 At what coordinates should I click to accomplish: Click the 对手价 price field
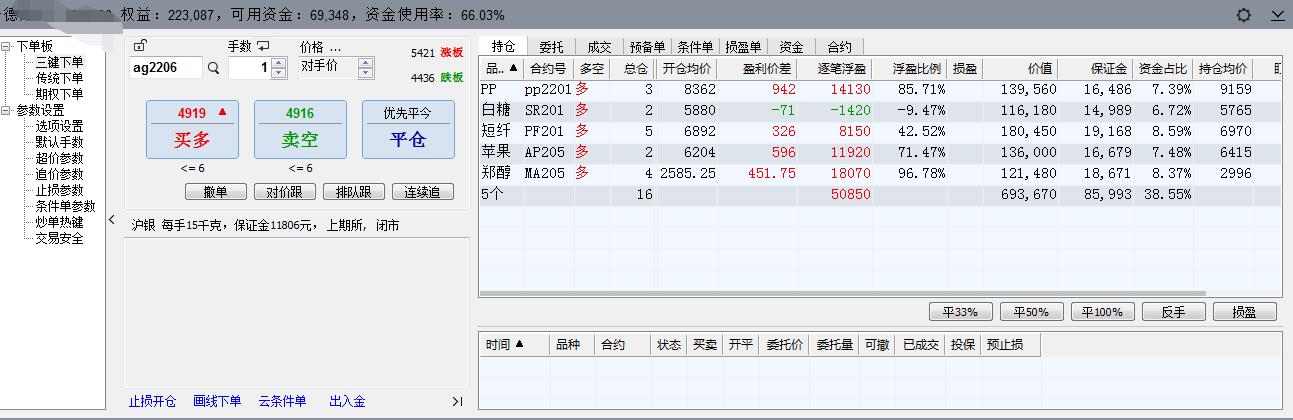[328, 68]
